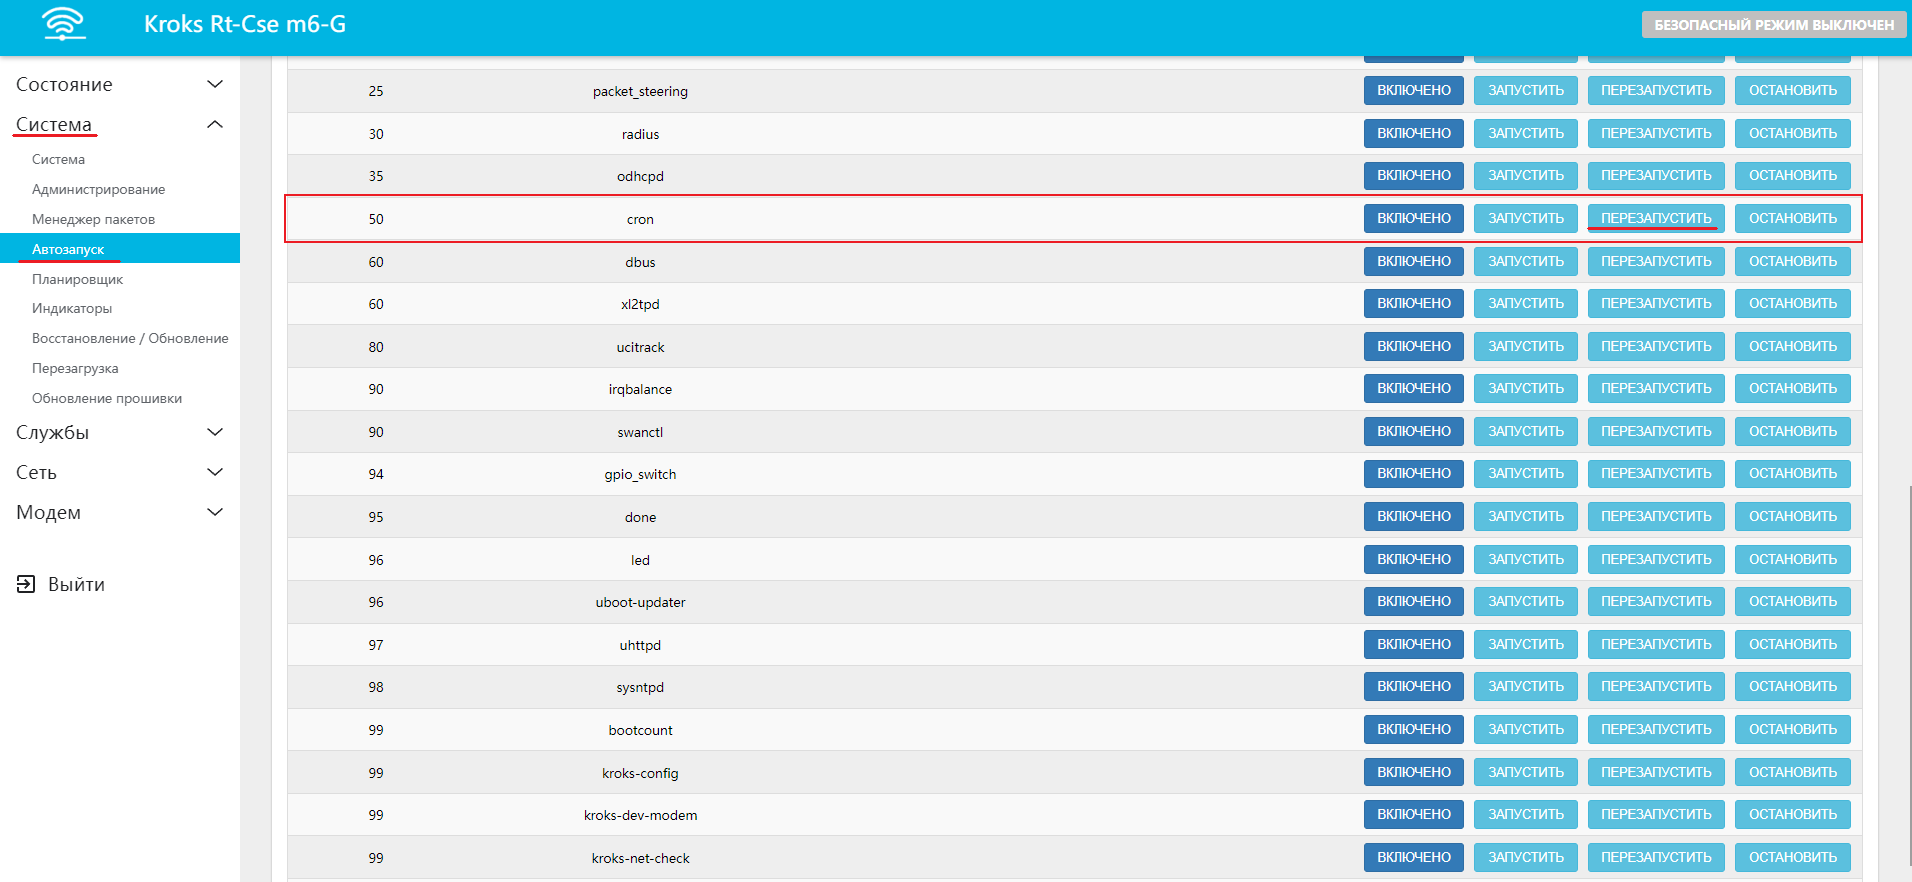The image size is (1912, 882).
Task: Expand the Состояние menu section
Action: 214,84
